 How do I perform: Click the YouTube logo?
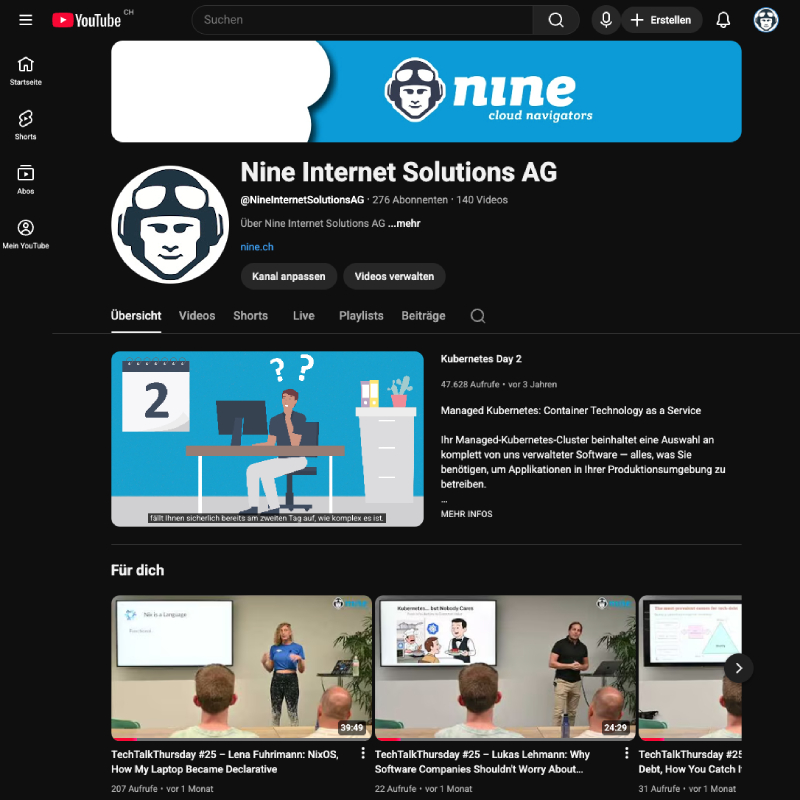(87, 20)
